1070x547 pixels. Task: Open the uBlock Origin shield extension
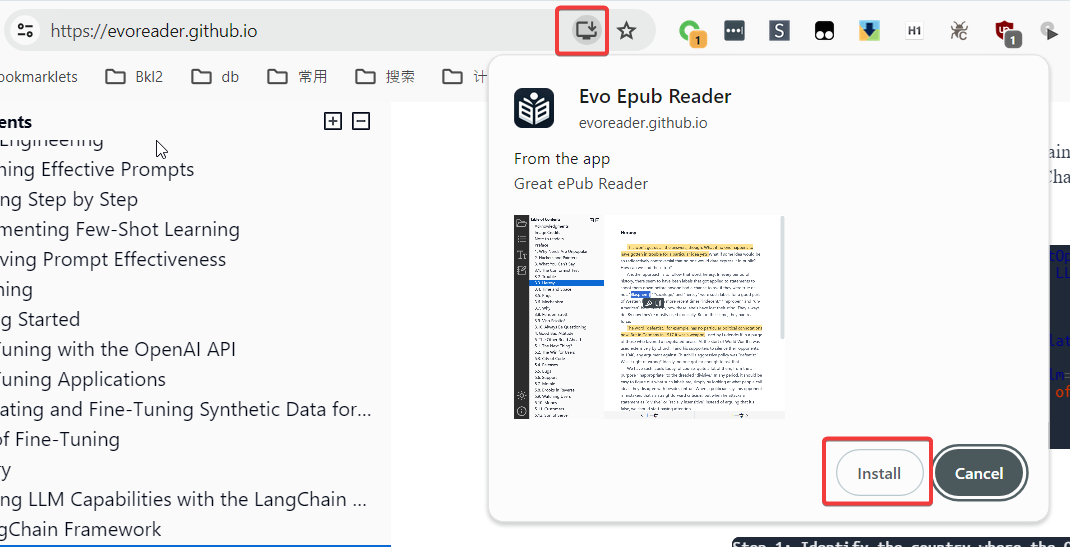pyautogui.click(x=1006, y=31)
